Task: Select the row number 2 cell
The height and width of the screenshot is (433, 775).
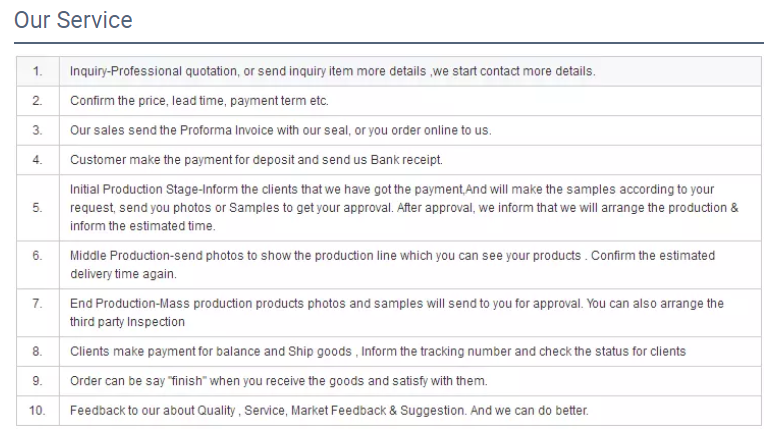Action: [x=37, y=101]
